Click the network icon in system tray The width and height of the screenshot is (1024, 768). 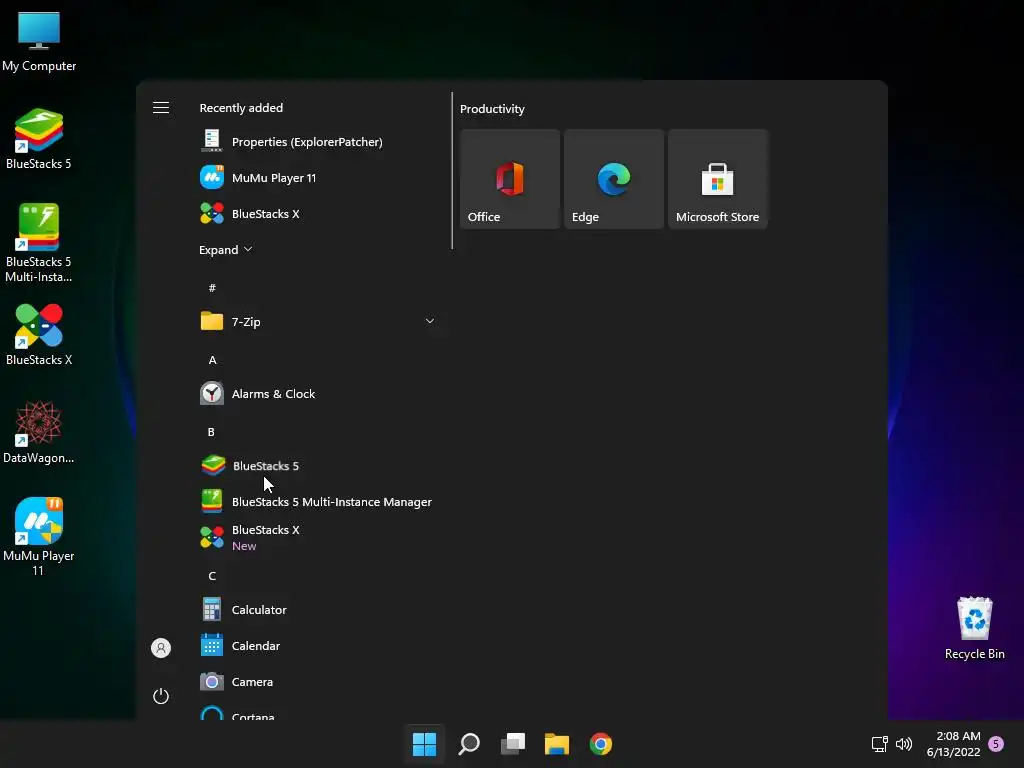pos(880,744)
